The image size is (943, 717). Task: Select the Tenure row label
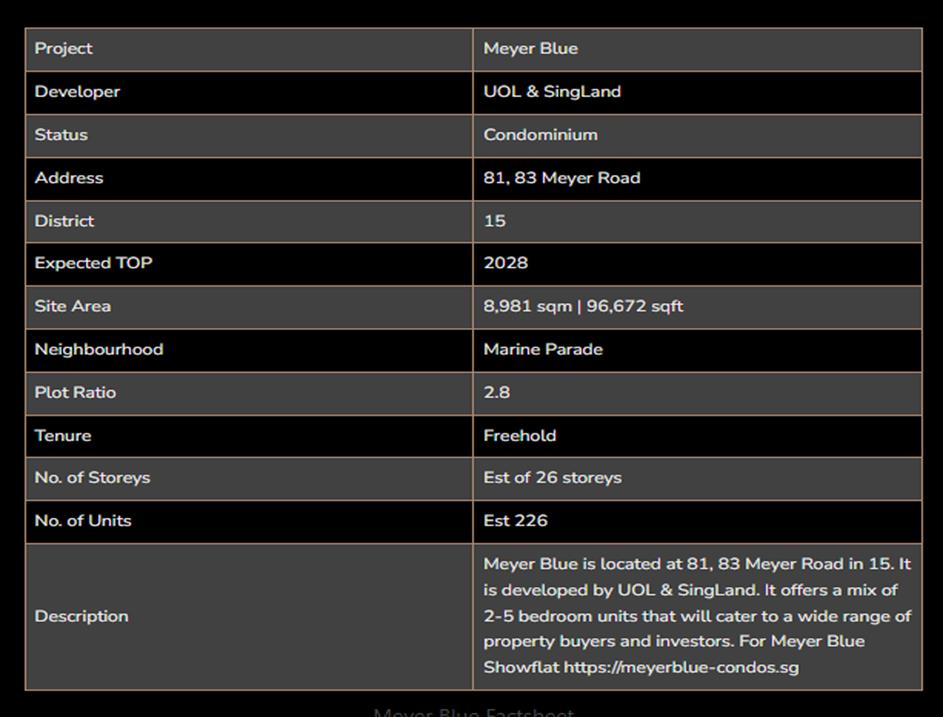[x=63, y=435]
